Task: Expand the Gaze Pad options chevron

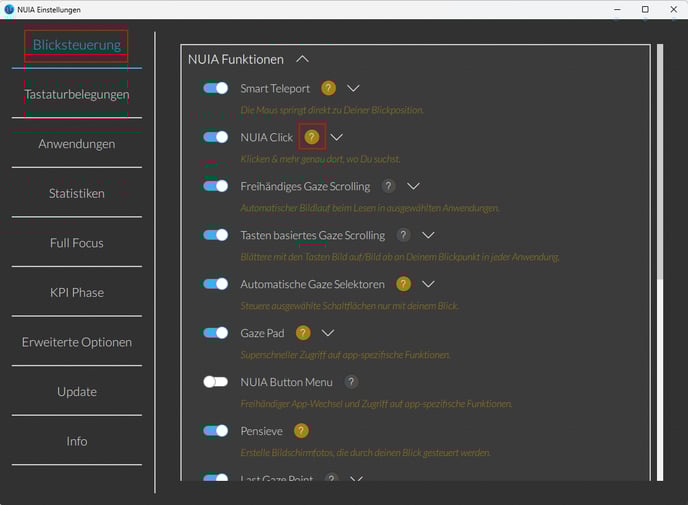Action: [x=328, y=333]
